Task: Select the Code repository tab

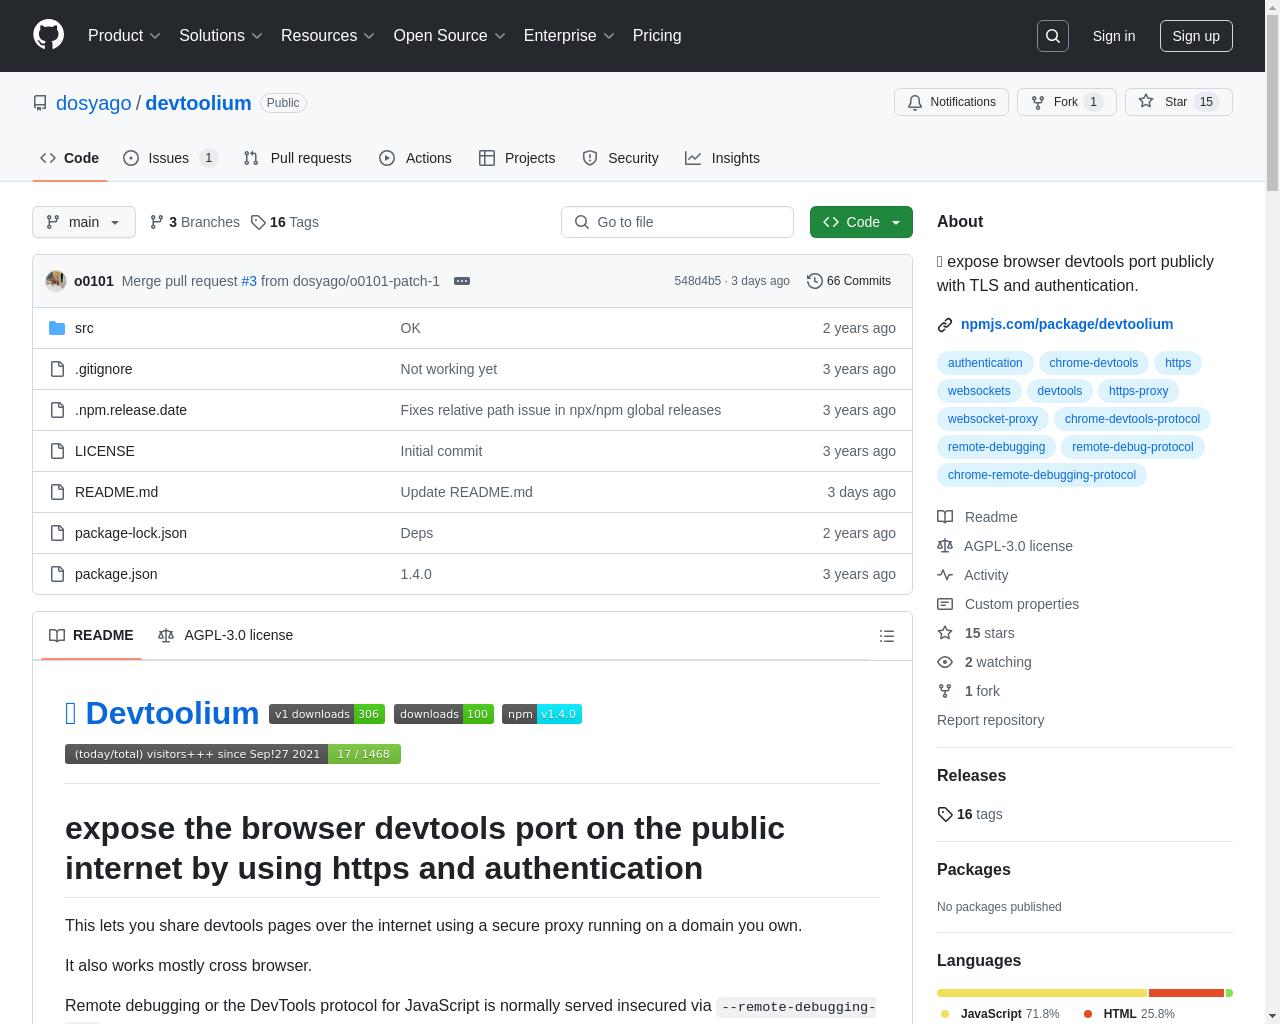Action: point(69,158)
